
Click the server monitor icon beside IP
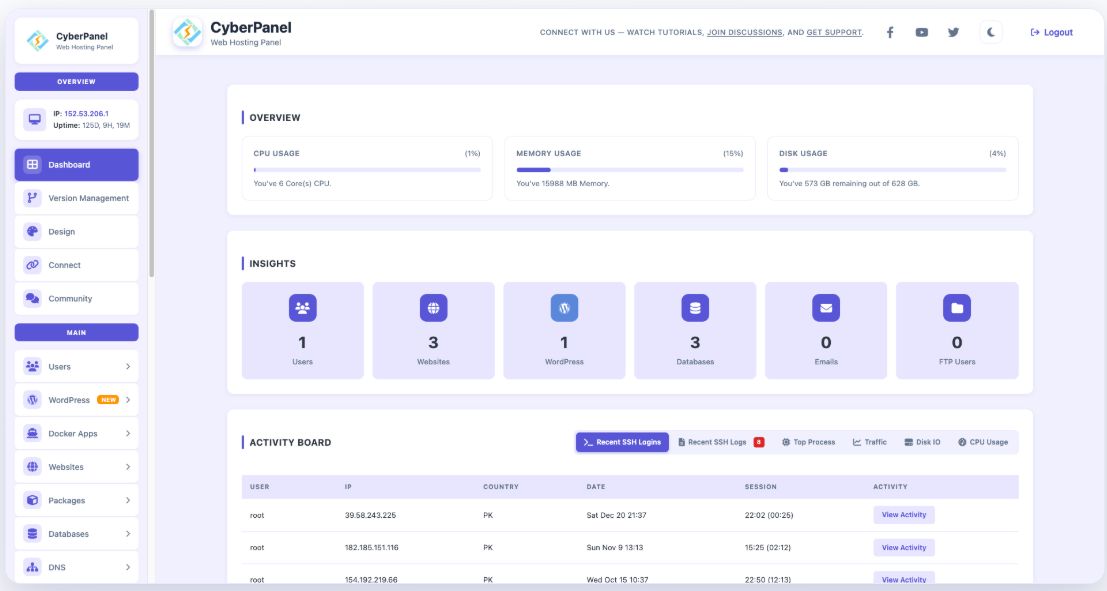pyautogui.click(x=35, y=119)
